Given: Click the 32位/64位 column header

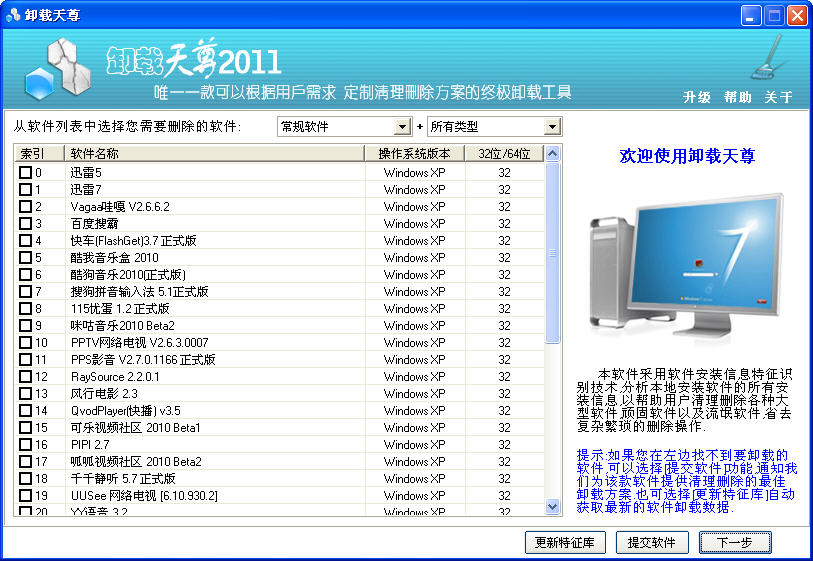Looking at the screenshot, I should pos(504,153).
